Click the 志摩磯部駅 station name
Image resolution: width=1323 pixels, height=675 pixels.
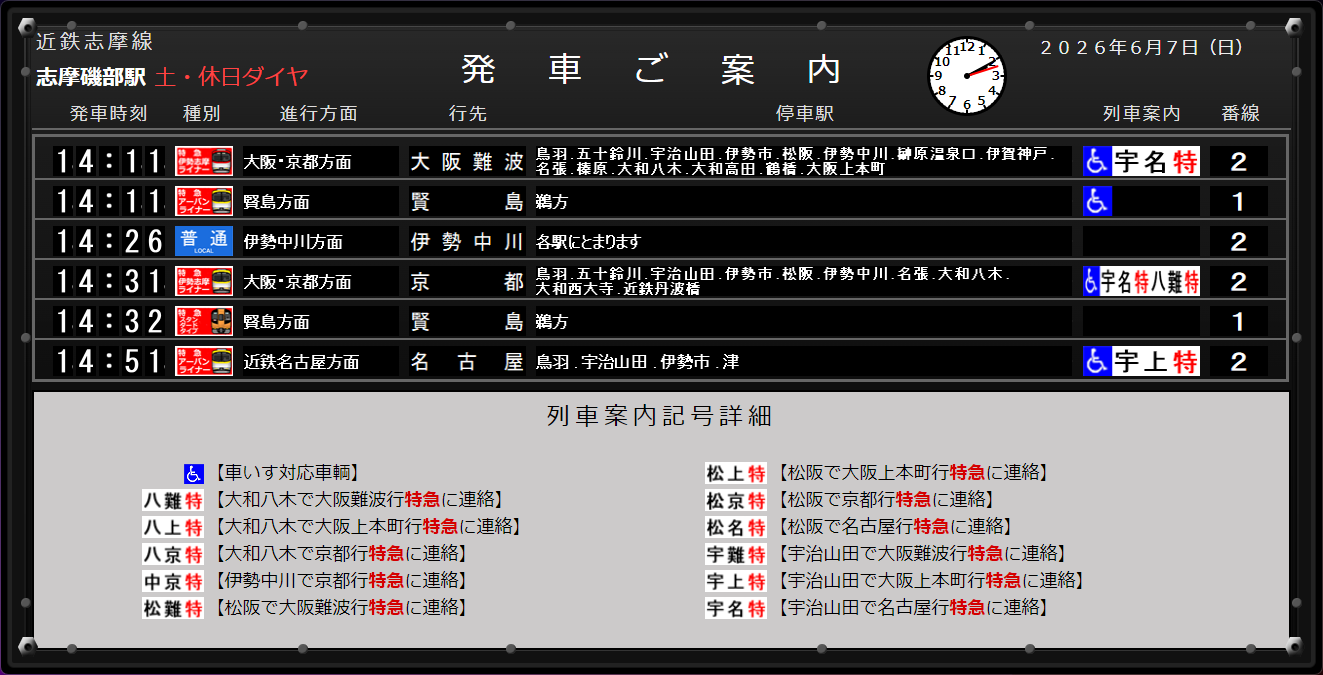point(91,77)
